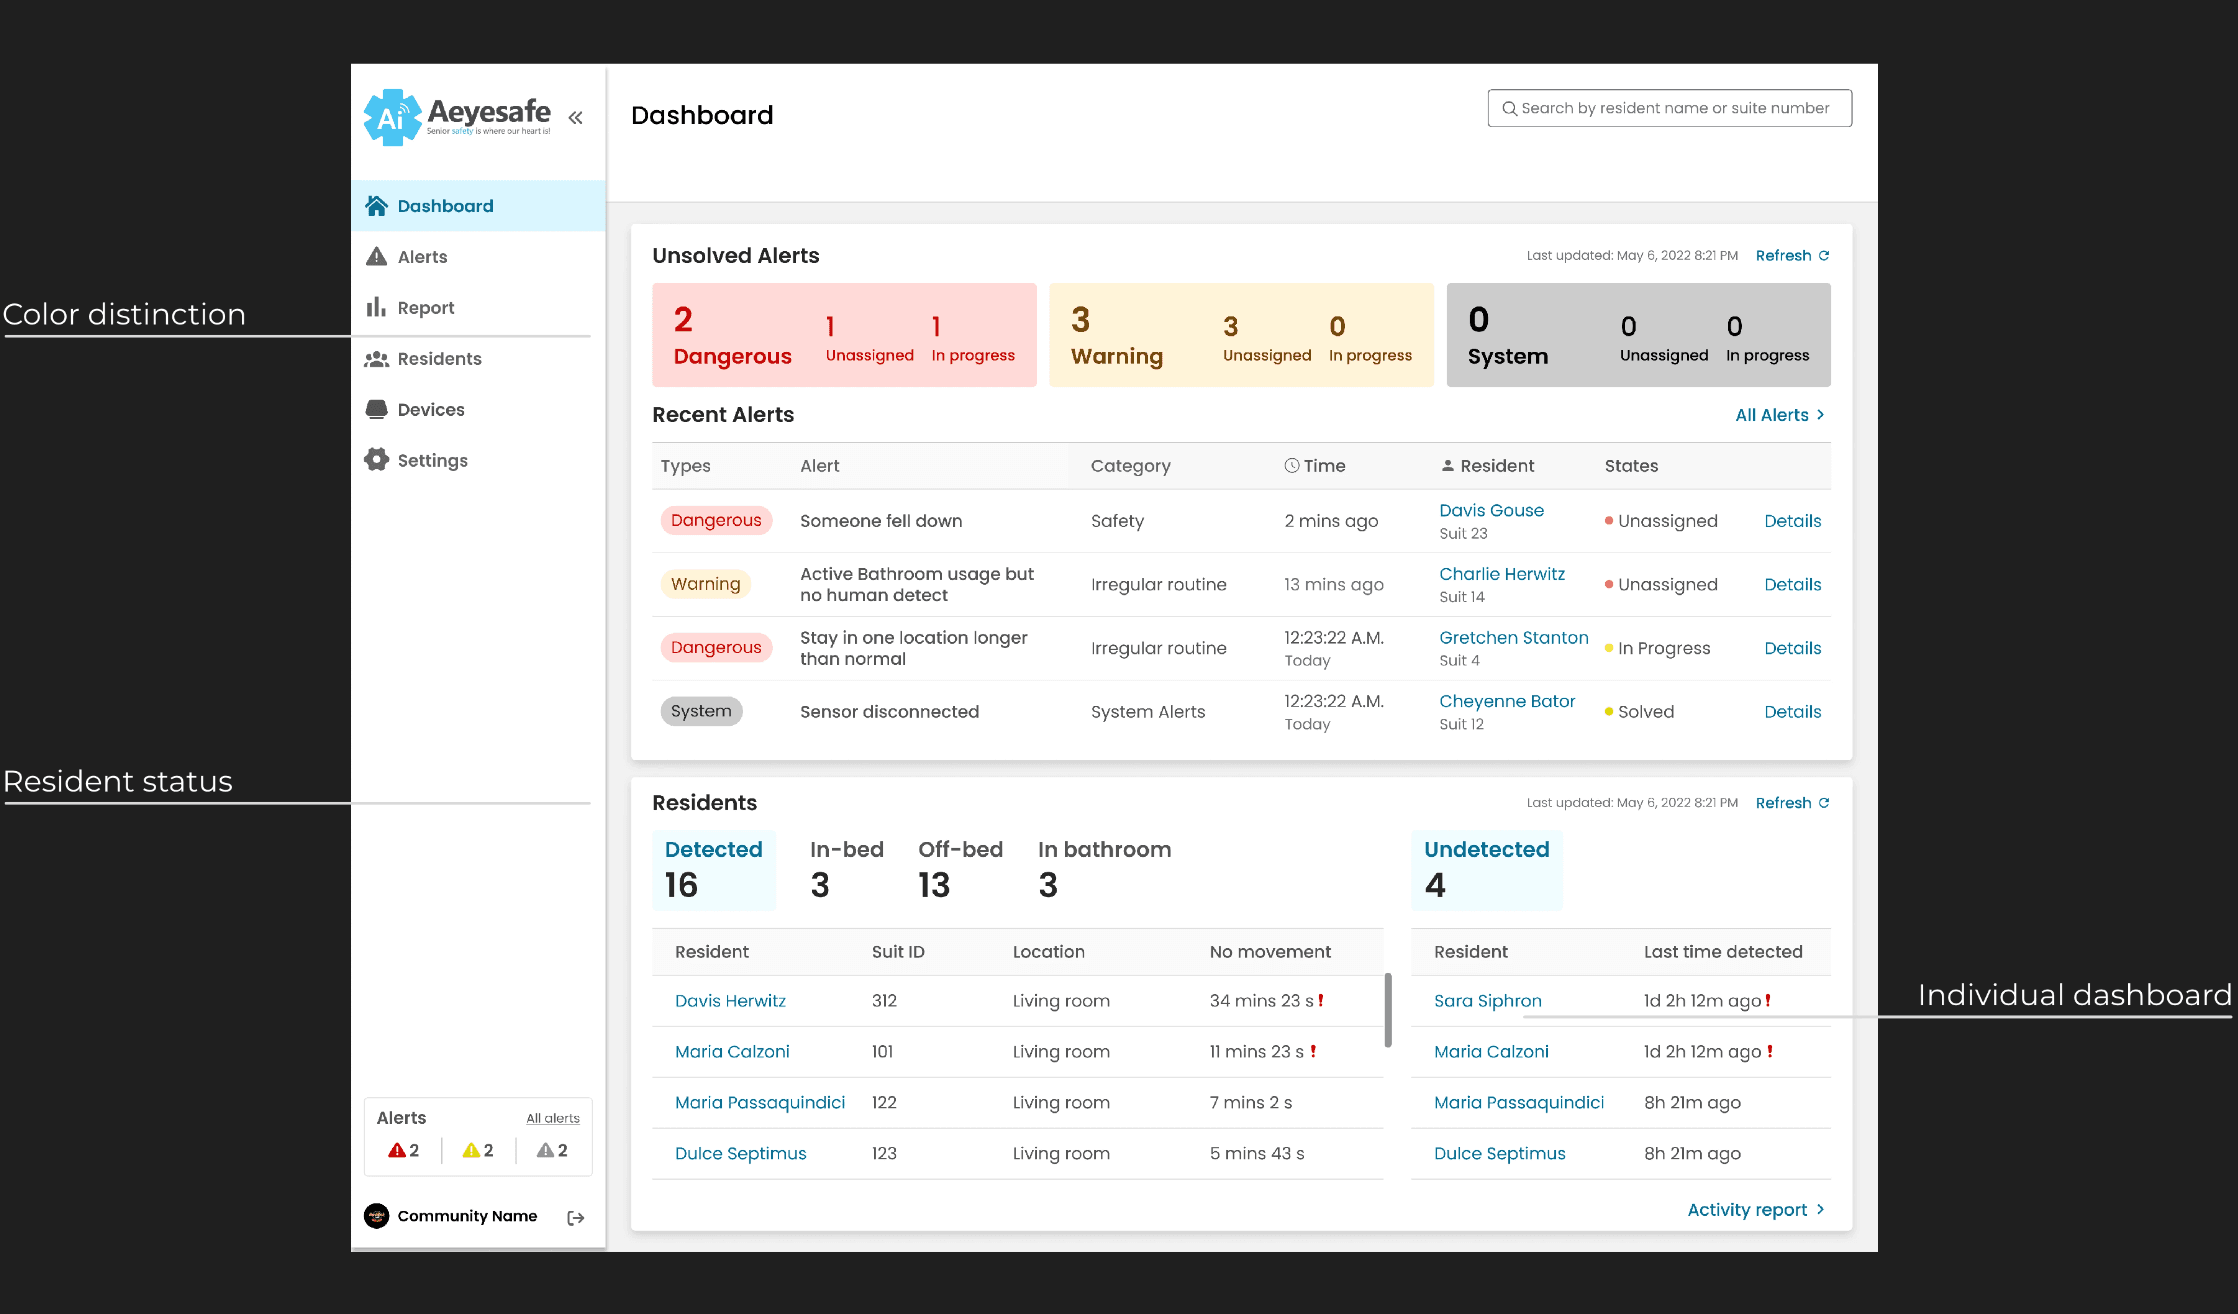Click the resident name search field
Image resolution: width=2238 pixels, height=1314 pixels.
coord(1669,108)
